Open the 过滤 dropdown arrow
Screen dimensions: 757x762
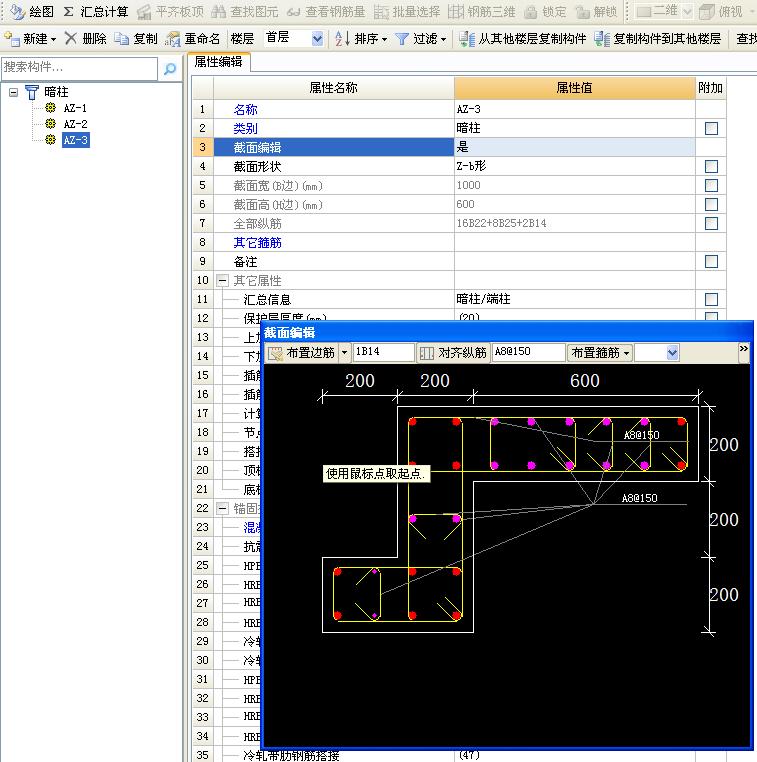coord(444,39)
